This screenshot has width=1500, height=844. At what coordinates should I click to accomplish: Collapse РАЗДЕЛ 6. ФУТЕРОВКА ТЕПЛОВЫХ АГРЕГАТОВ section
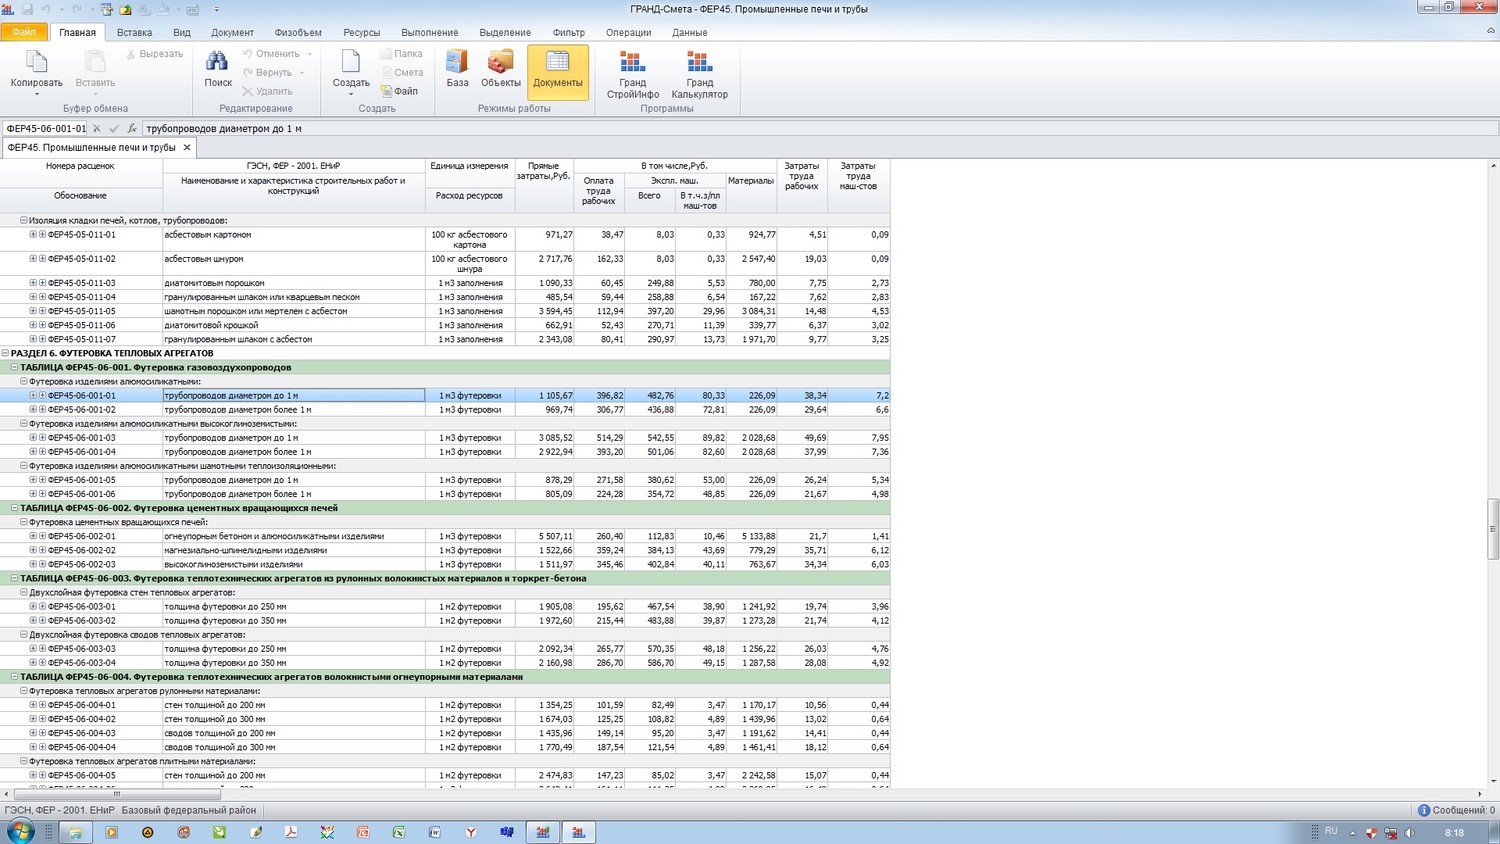click(6, 353)
